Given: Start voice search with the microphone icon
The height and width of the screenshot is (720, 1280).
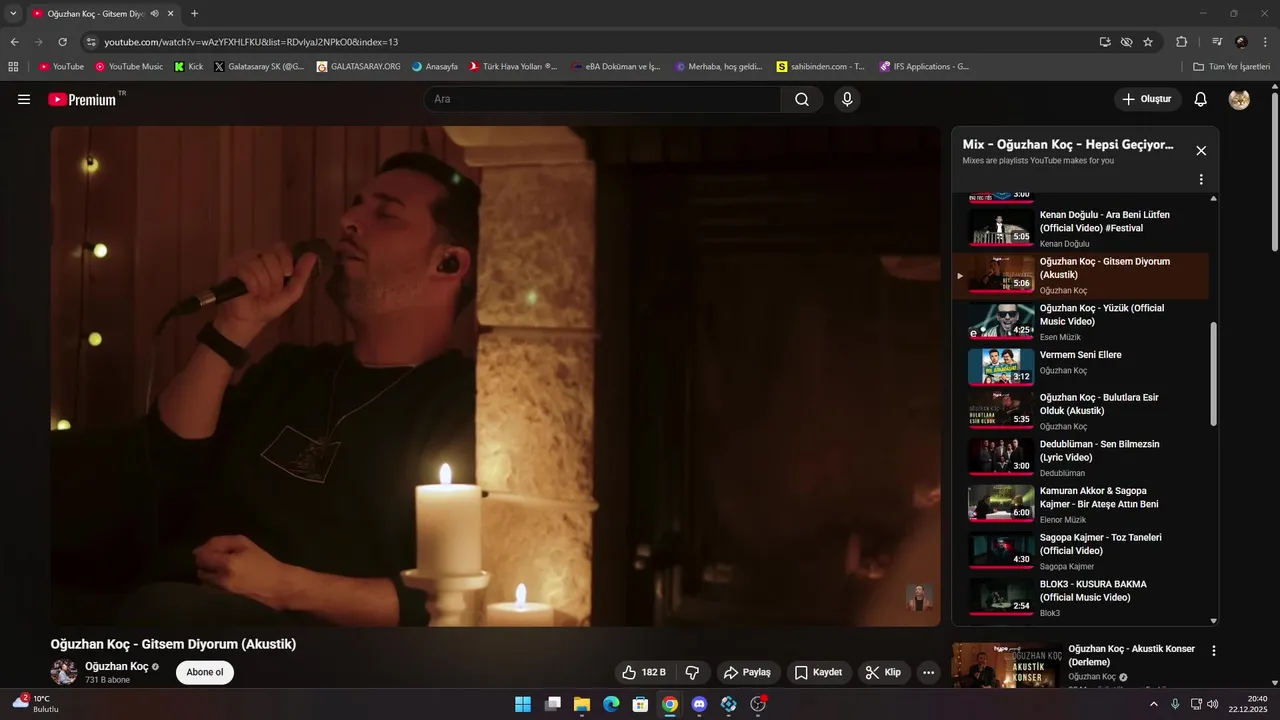Looking at the screenshot, I should (847, 99).
